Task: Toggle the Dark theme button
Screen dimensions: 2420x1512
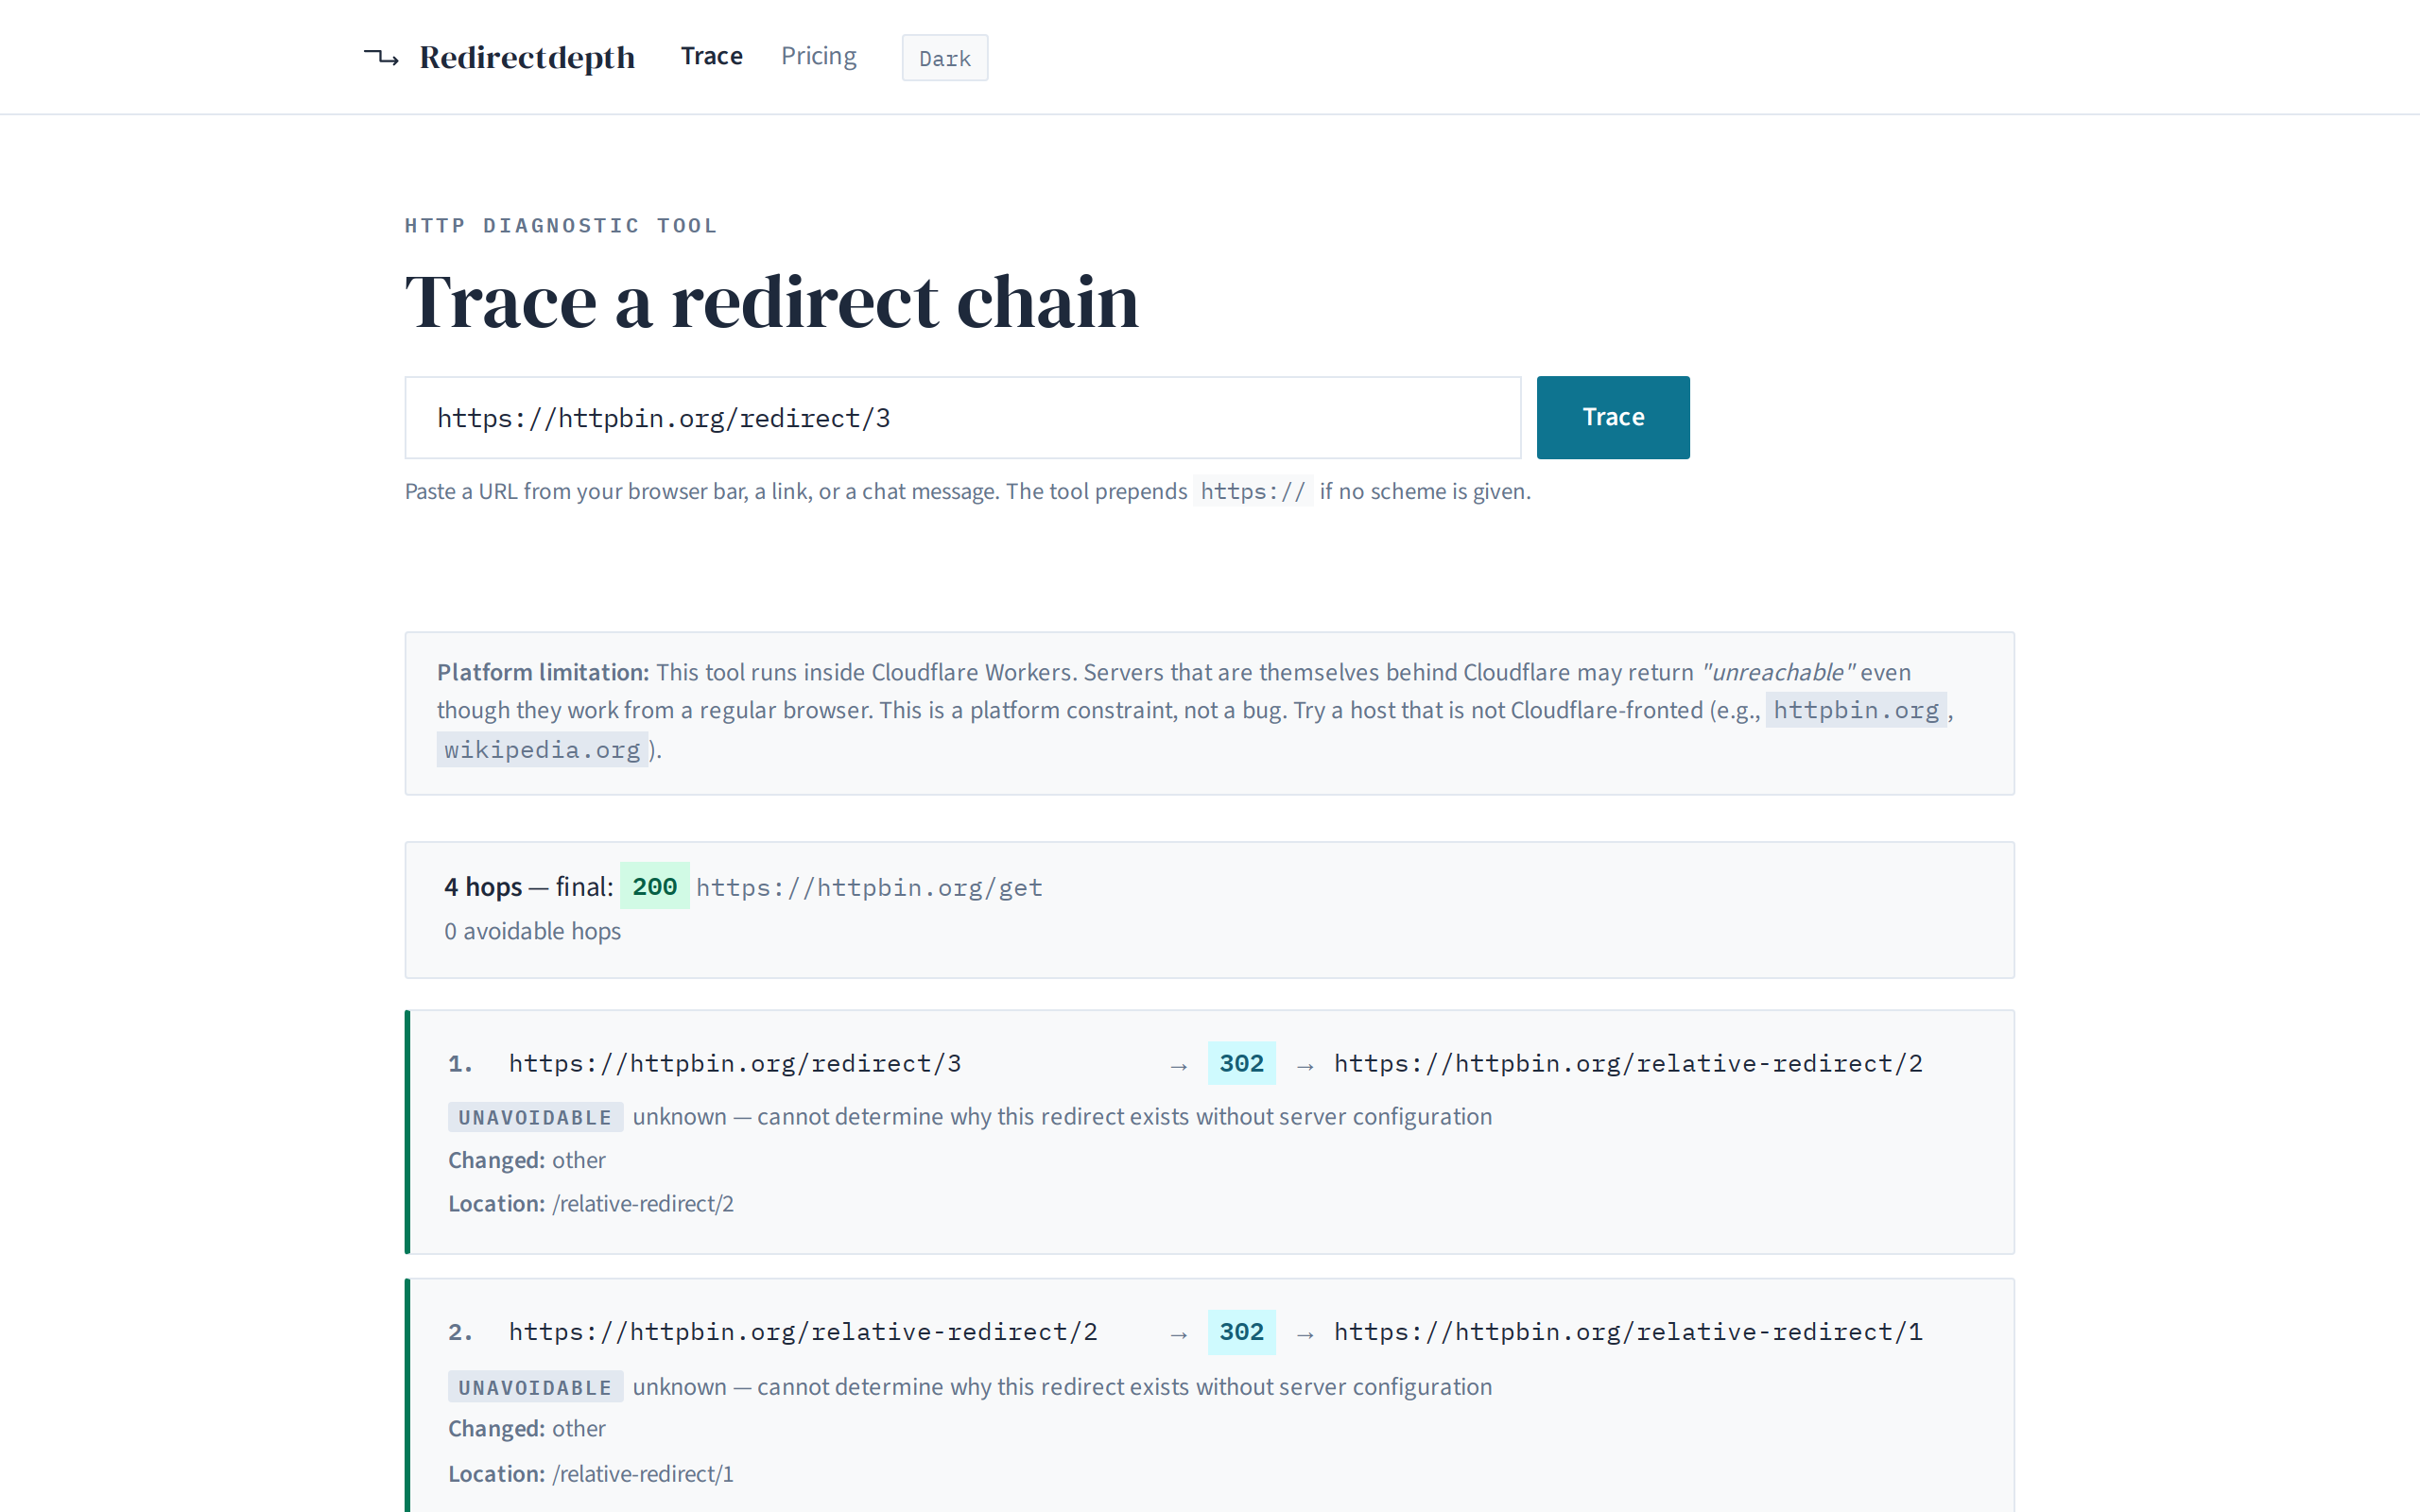Action: [944, 58]
